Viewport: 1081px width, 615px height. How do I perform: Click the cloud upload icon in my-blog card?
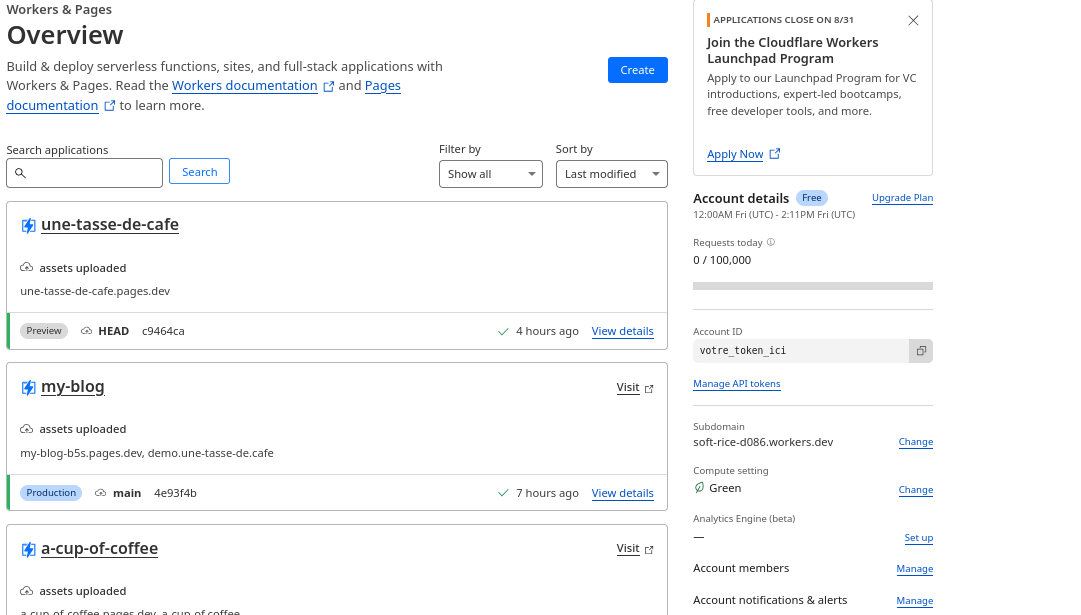26,429
